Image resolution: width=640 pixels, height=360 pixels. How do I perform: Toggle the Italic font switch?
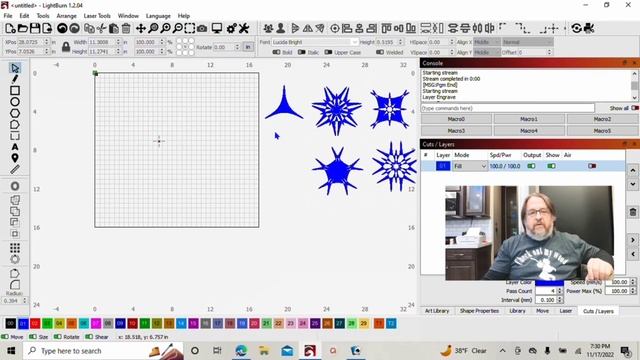pyautogui.click(x=302, y=52)
